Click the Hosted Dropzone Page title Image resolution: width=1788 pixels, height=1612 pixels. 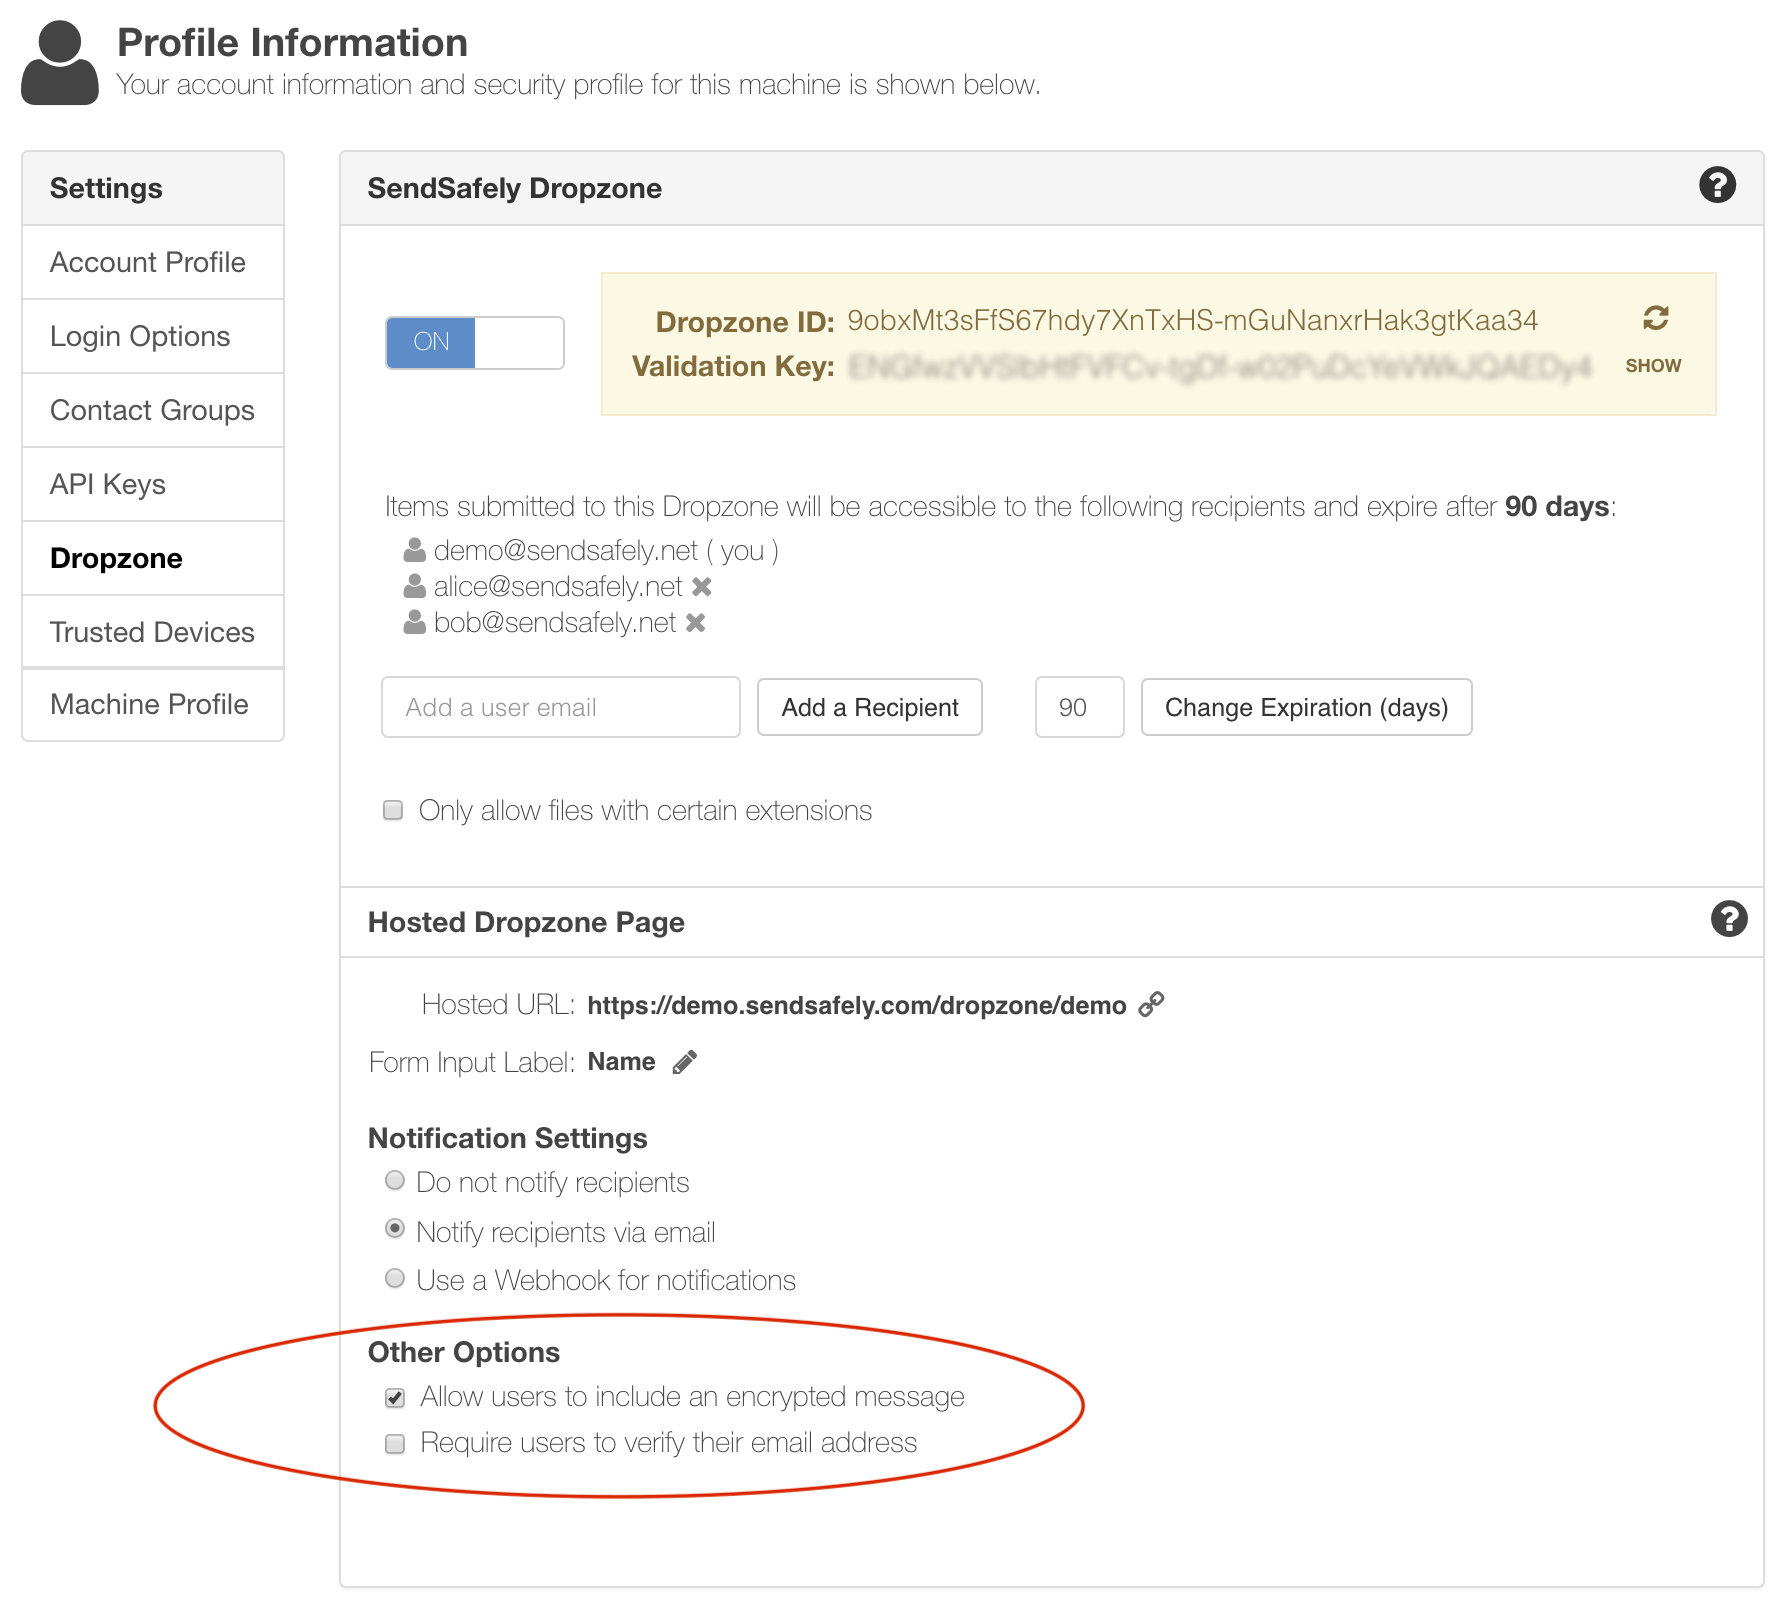click(x=526, y=922)
